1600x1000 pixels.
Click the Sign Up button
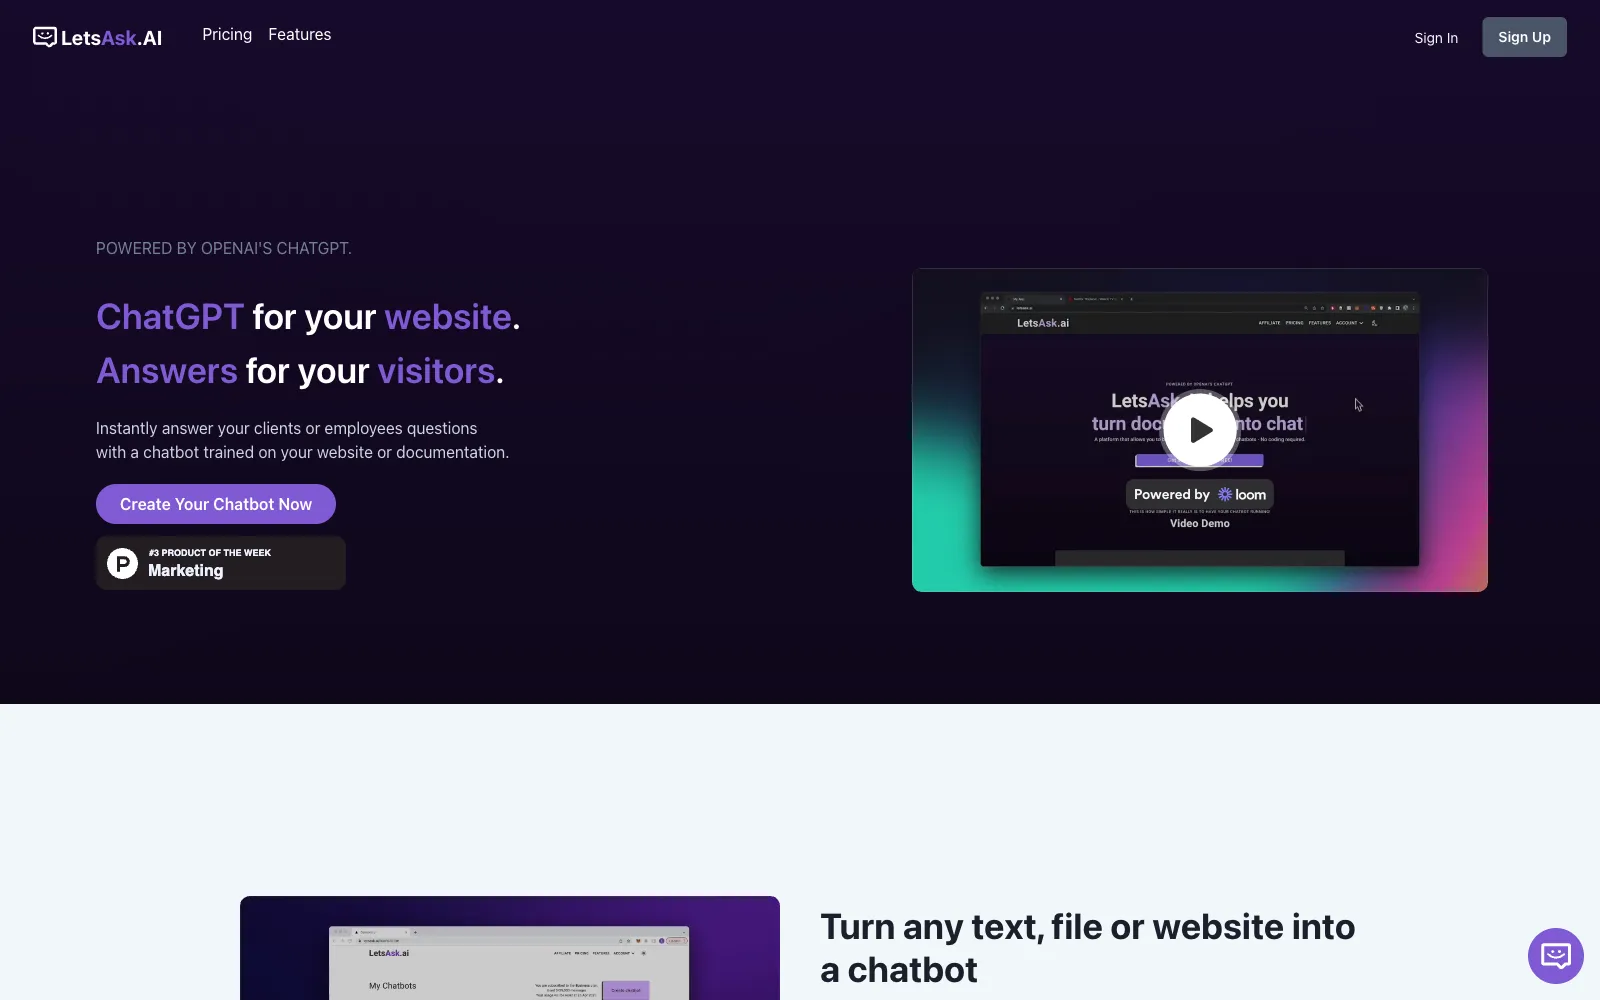(x=1524, y=37)
